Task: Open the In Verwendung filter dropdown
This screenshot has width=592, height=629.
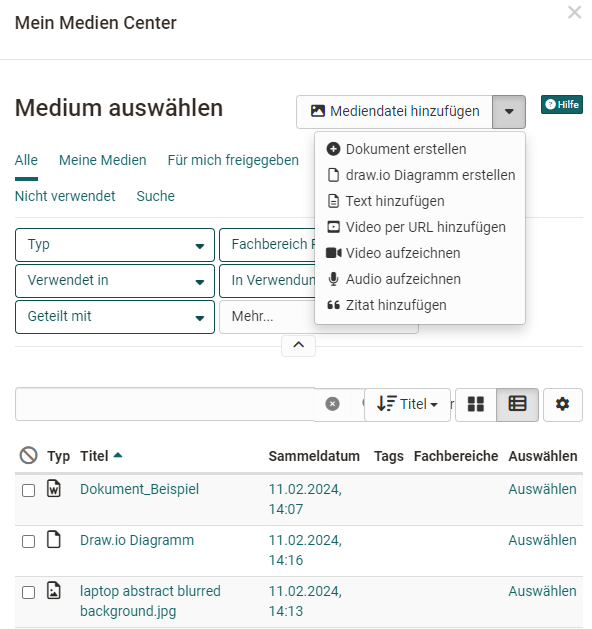Action: 267,281
